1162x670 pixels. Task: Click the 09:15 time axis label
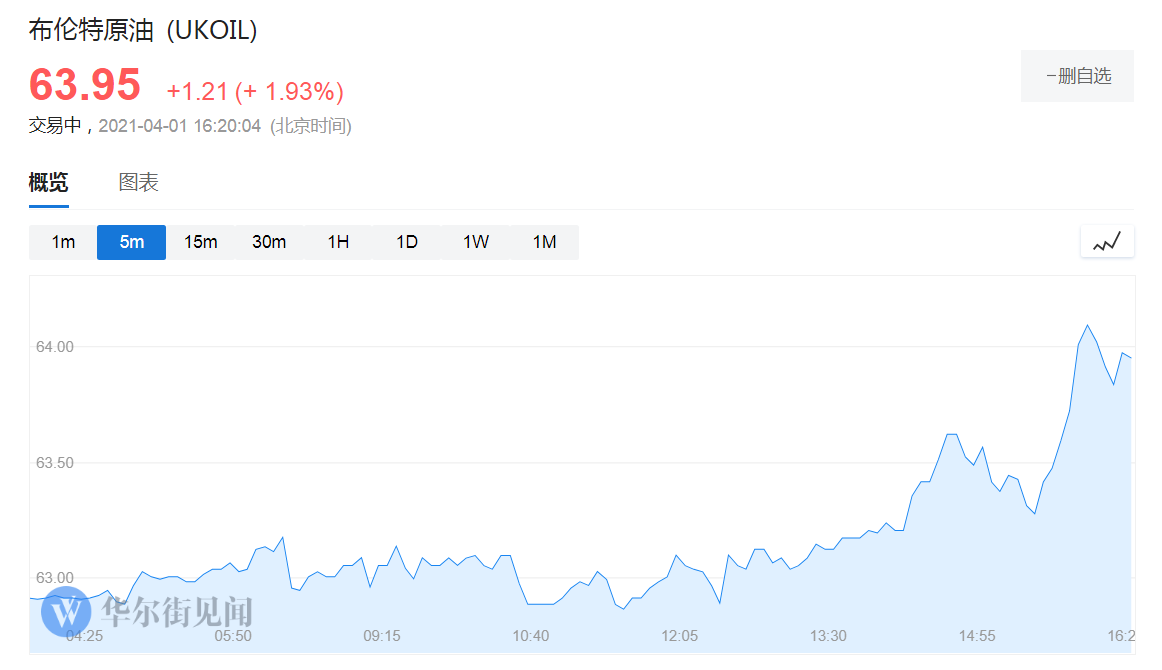(x=381, y=636)
